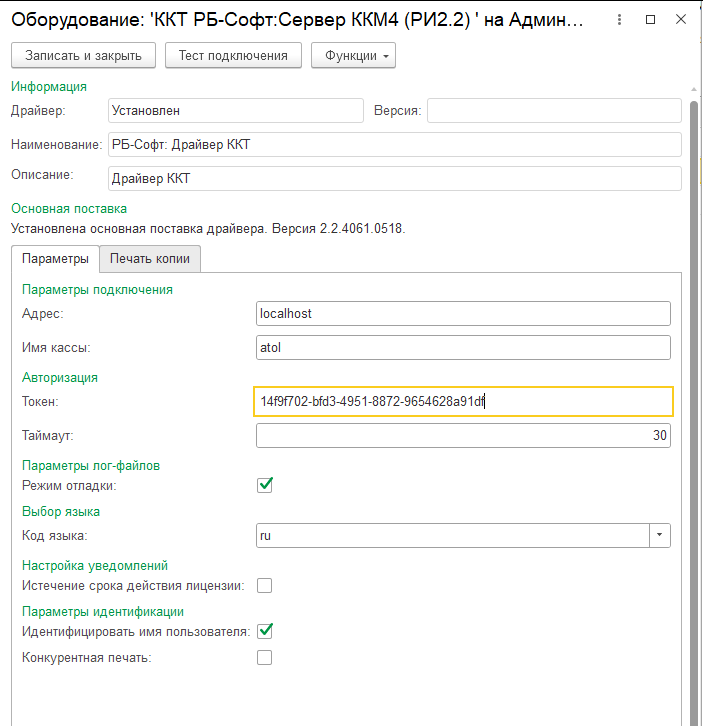Click the 'Код языка' field showing ru
The image size is (703, 726).
click(452, 535)
